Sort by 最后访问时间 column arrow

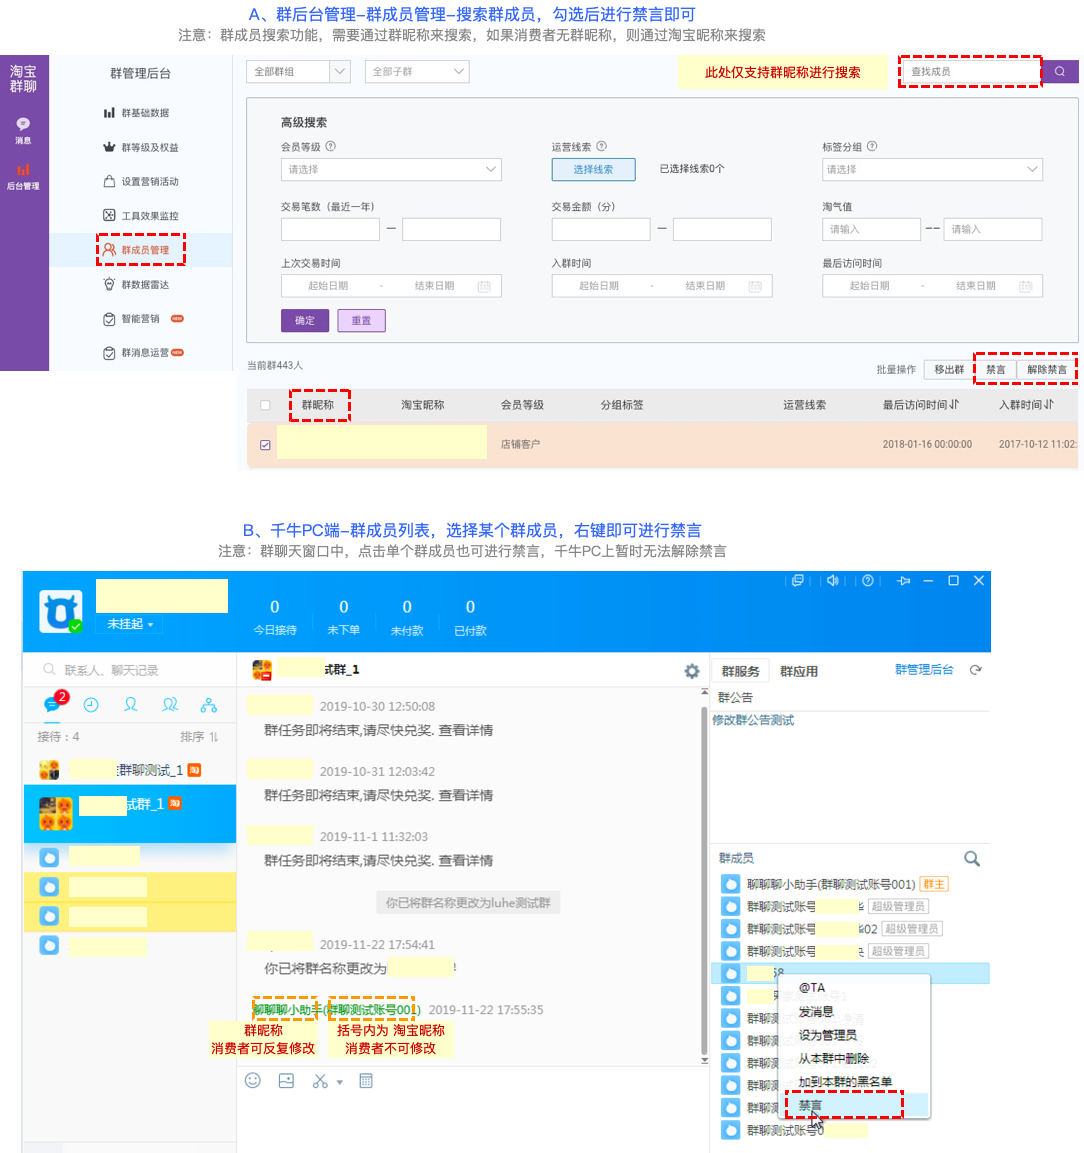[x=954, y=404]
